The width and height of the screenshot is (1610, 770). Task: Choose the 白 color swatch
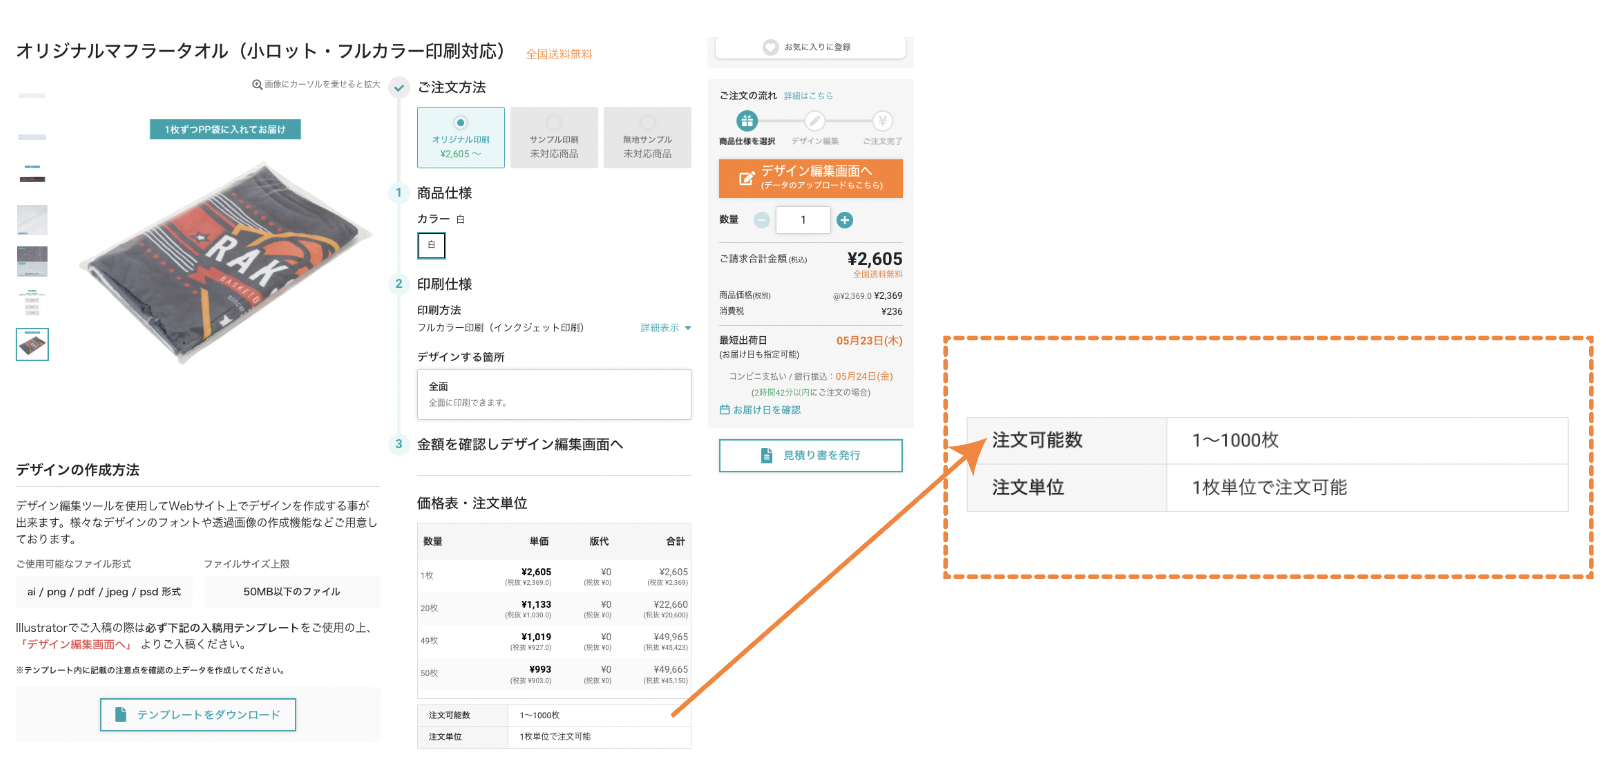(x=431, y=245)
